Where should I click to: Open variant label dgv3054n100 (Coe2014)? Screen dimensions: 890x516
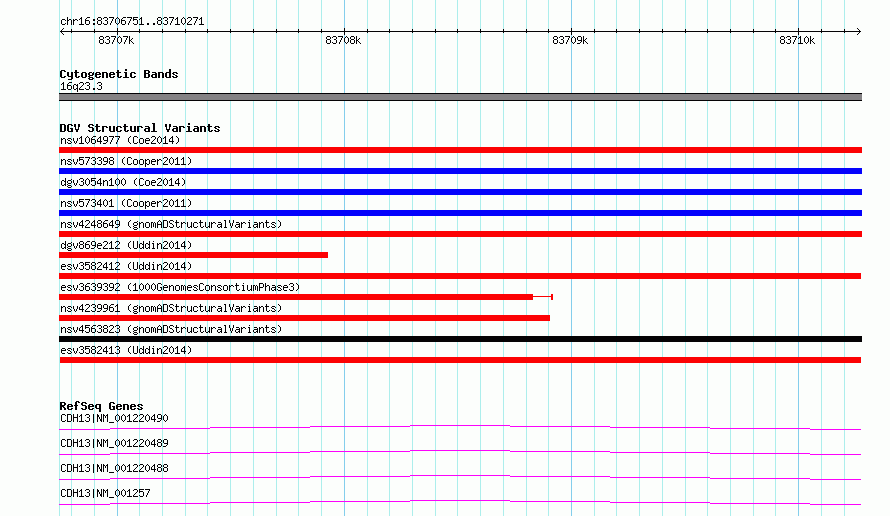click(123, 182)
